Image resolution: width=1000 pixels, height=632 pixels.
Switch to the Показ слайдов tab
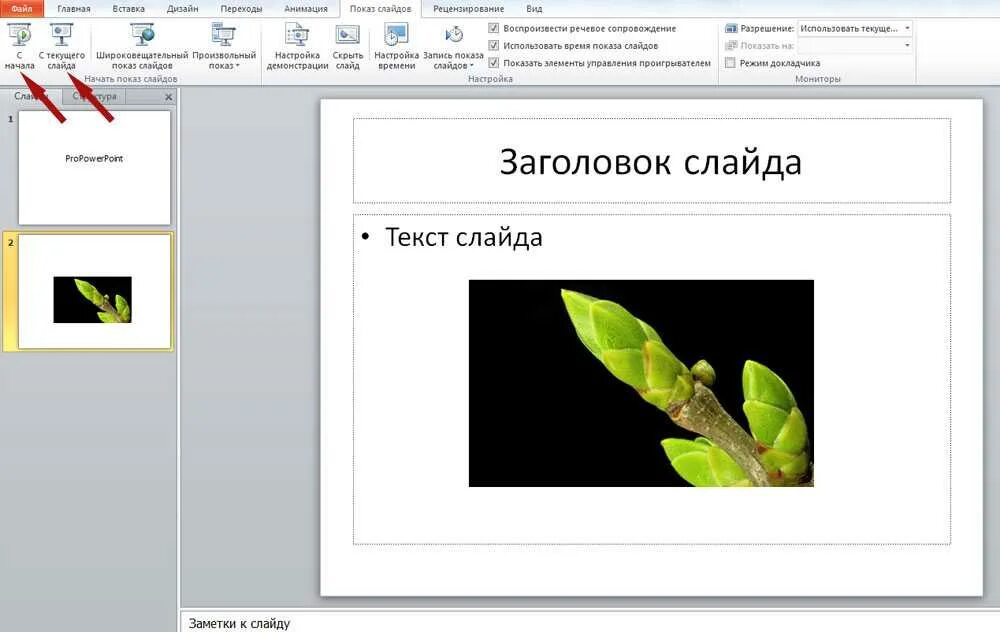point(380,9)
